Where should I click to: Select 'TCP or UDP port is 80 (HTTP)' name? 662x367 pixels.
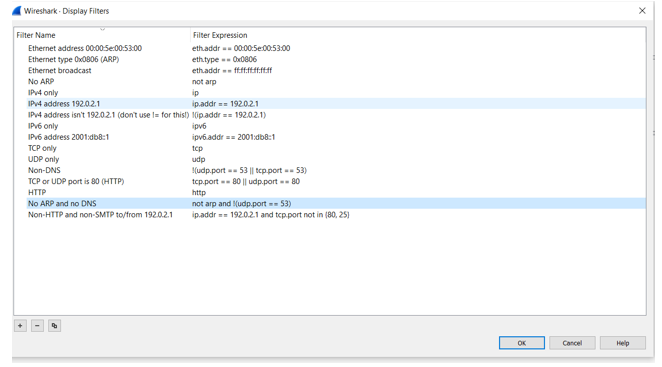(76, 181)
